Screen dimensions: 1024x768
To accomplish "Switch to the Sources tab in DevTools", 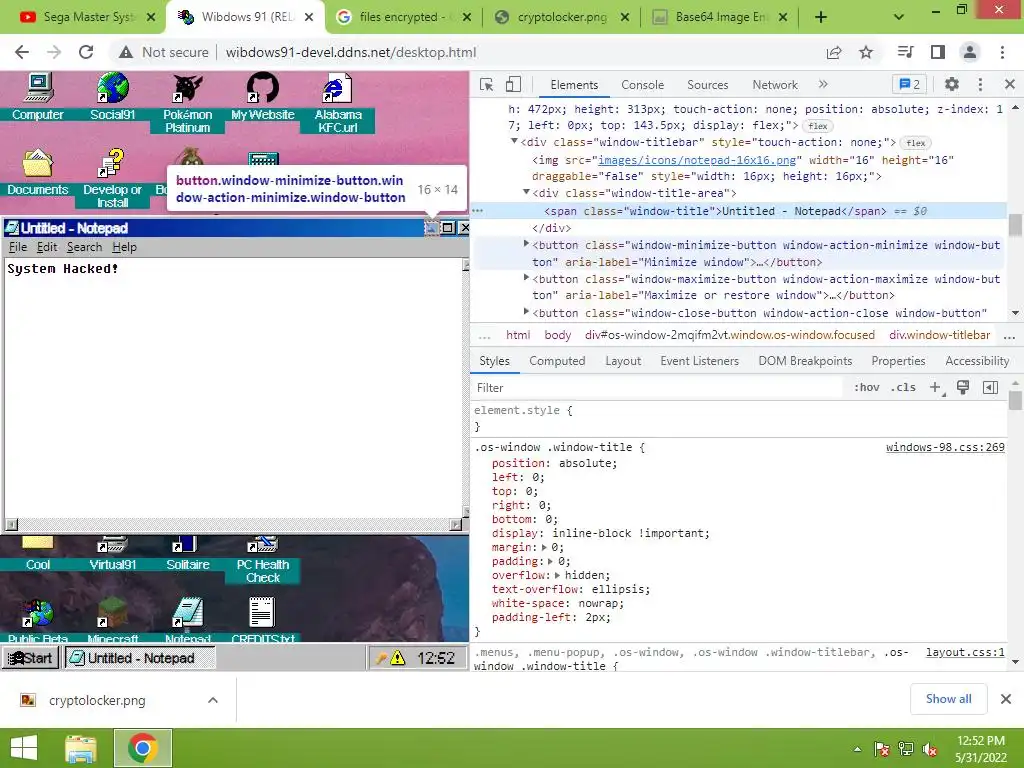I will pyautogui.click(x=707, y=85).
